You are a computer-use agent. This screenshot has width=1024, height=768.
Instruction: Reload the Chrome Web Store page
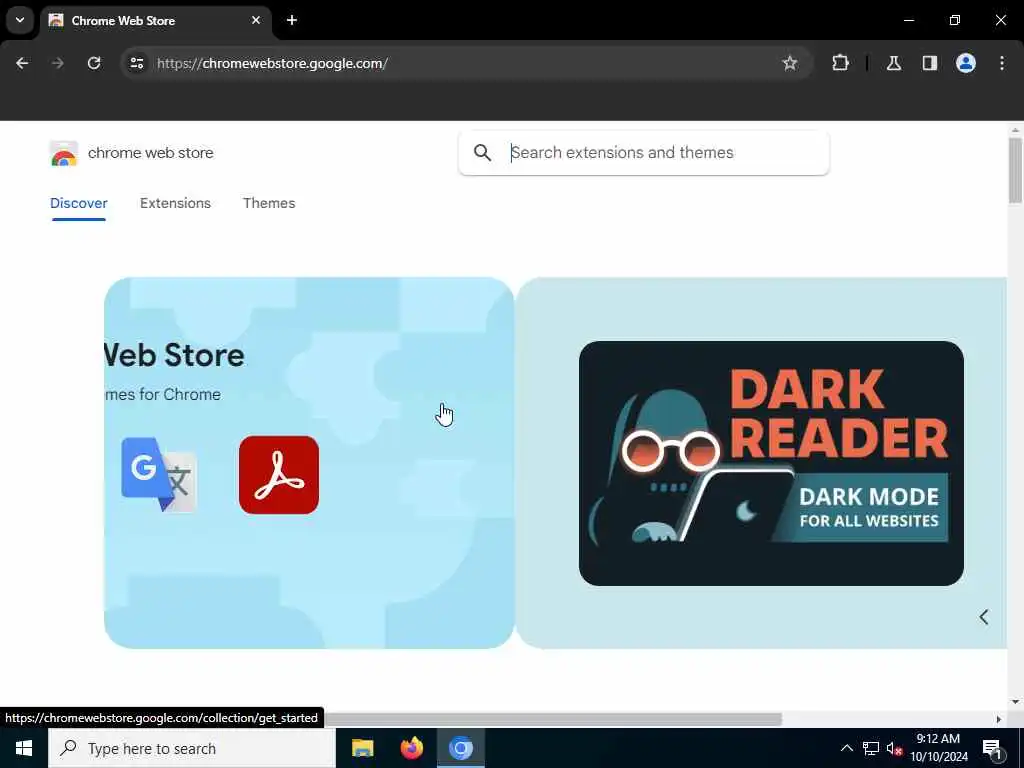pyautogui.click(x=94, y=63)
